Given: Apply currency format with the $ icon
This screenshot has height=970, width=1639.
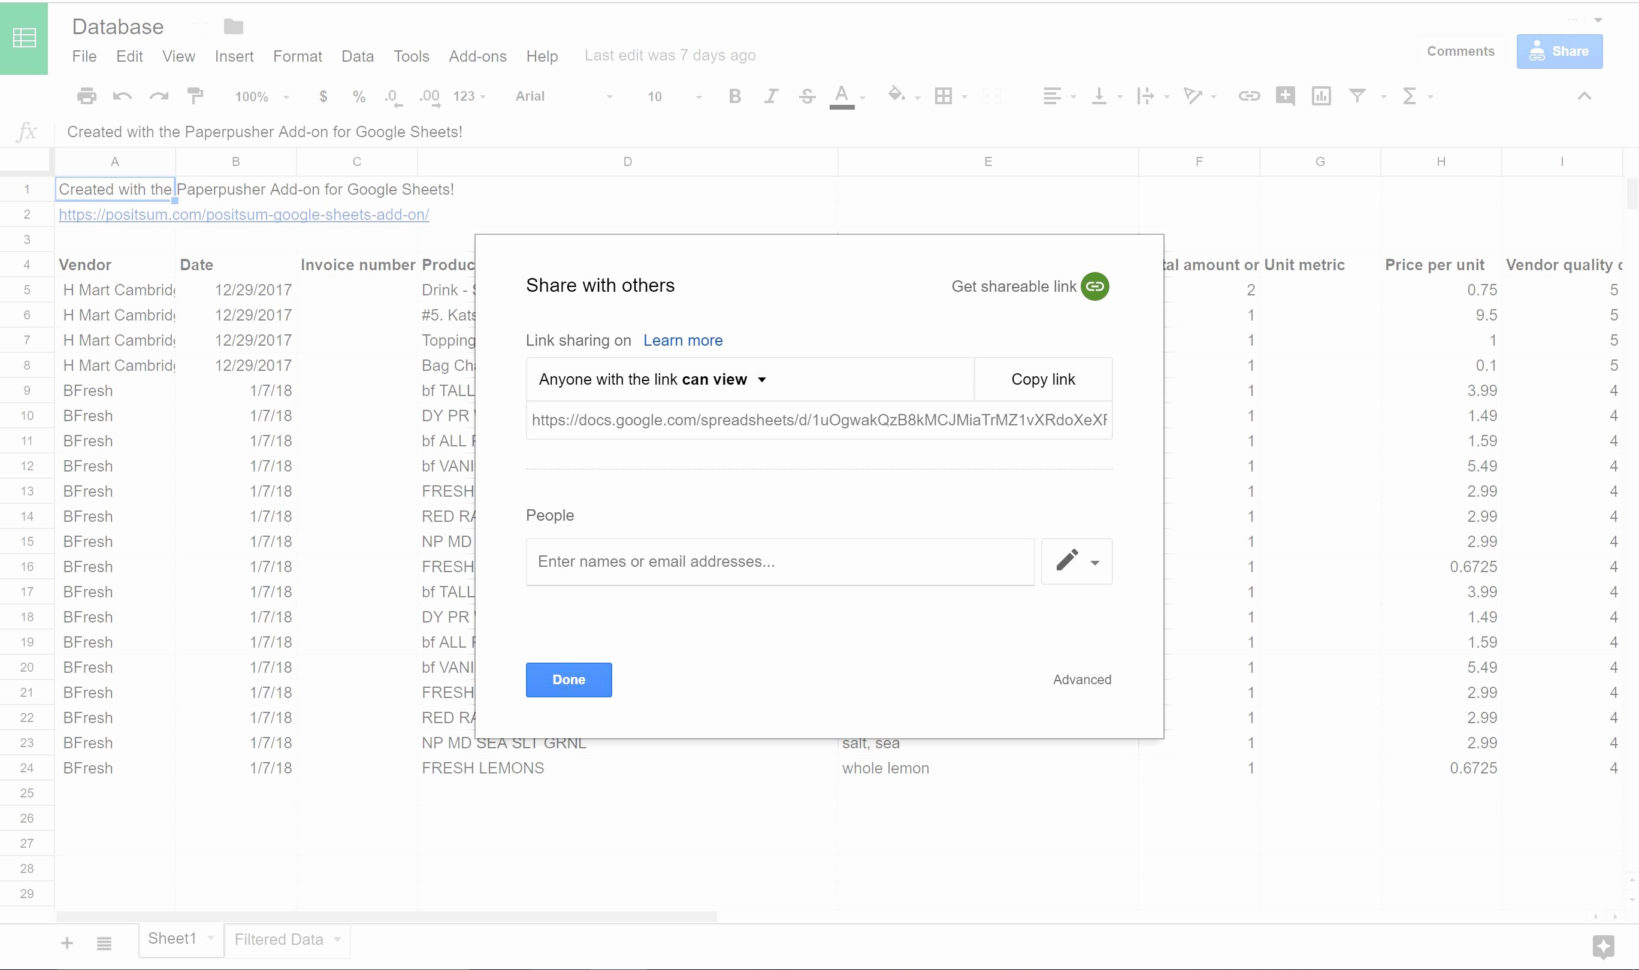Looking at the screenshot, I should (x=322, y=96).
